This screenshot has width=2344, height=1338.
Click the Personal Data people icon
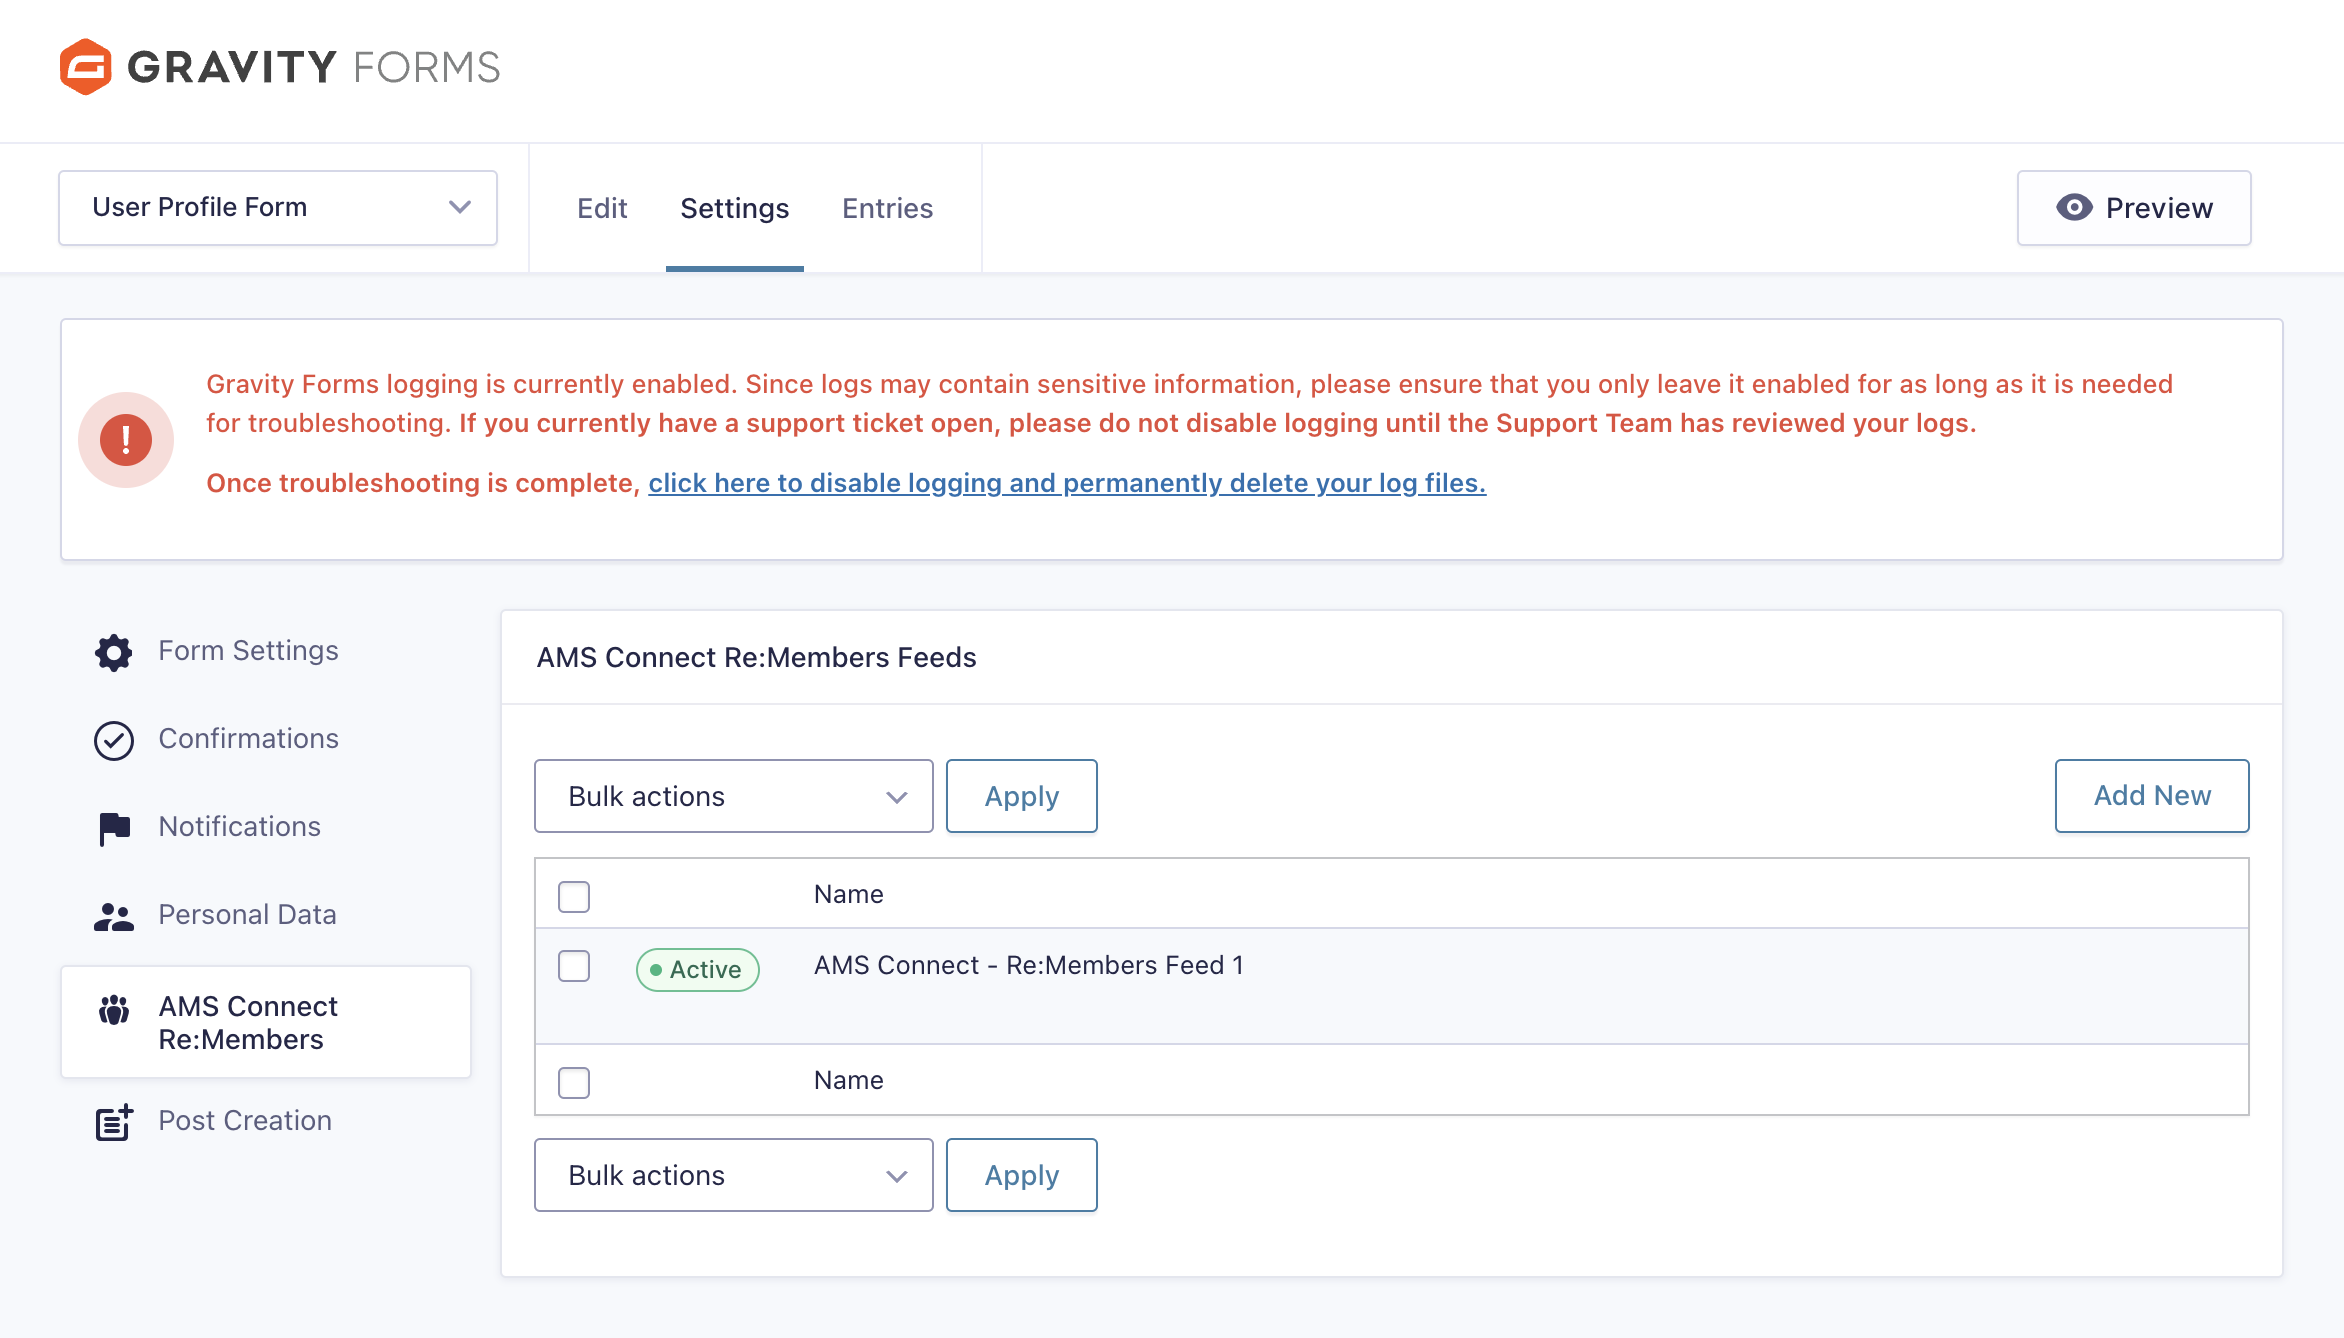pos(114,916)
